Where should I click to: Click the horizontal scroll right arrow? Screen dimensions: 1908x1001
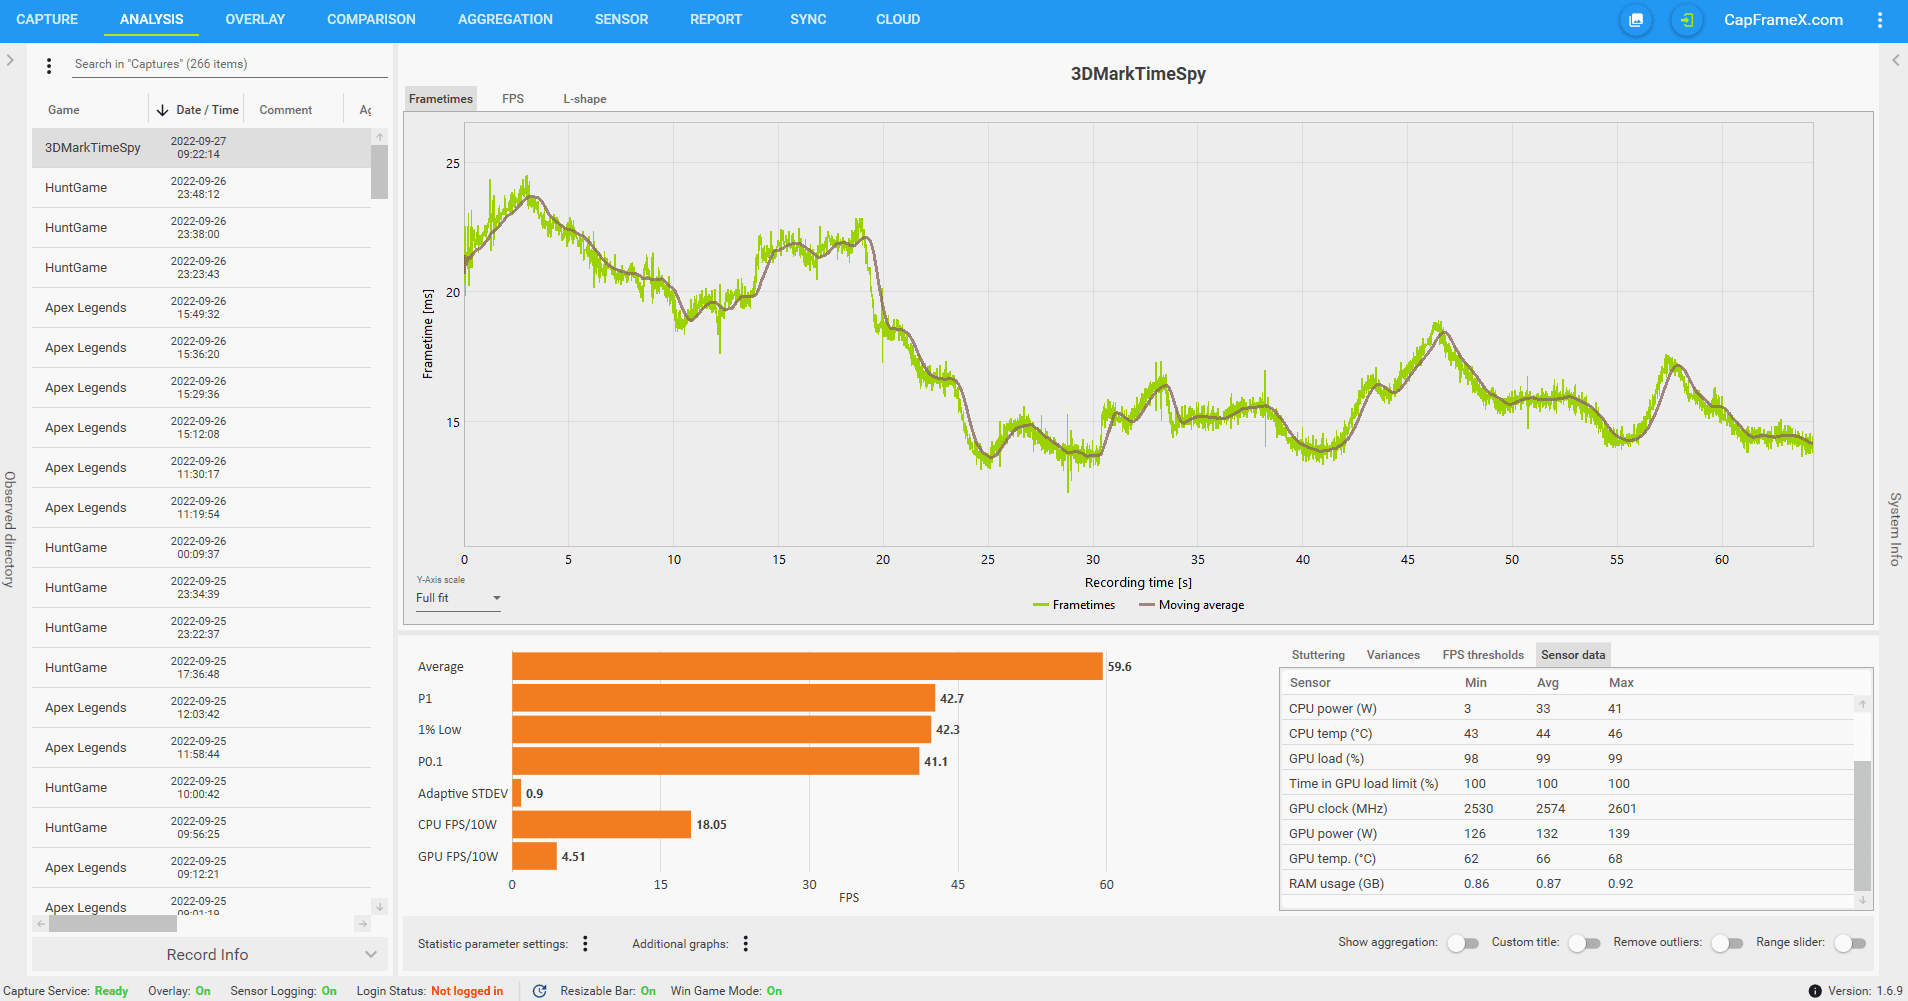363,924
